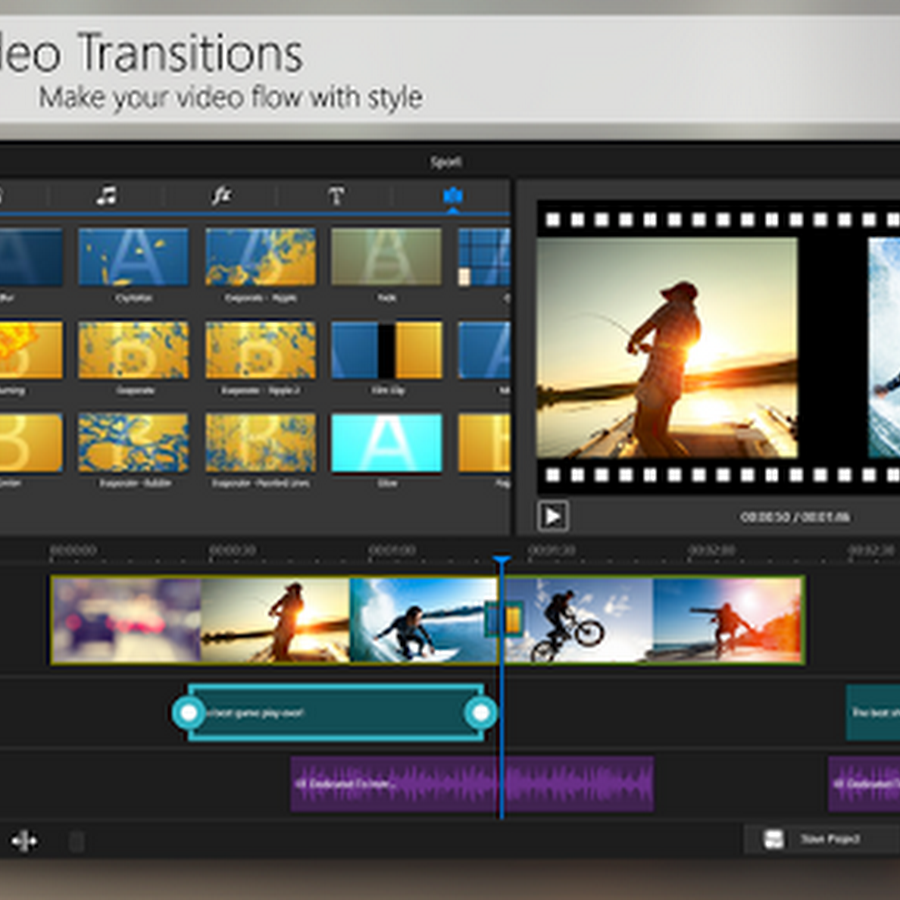The image size is (900, 900).
Task: Open the title text tab
Action: point(336,196)
